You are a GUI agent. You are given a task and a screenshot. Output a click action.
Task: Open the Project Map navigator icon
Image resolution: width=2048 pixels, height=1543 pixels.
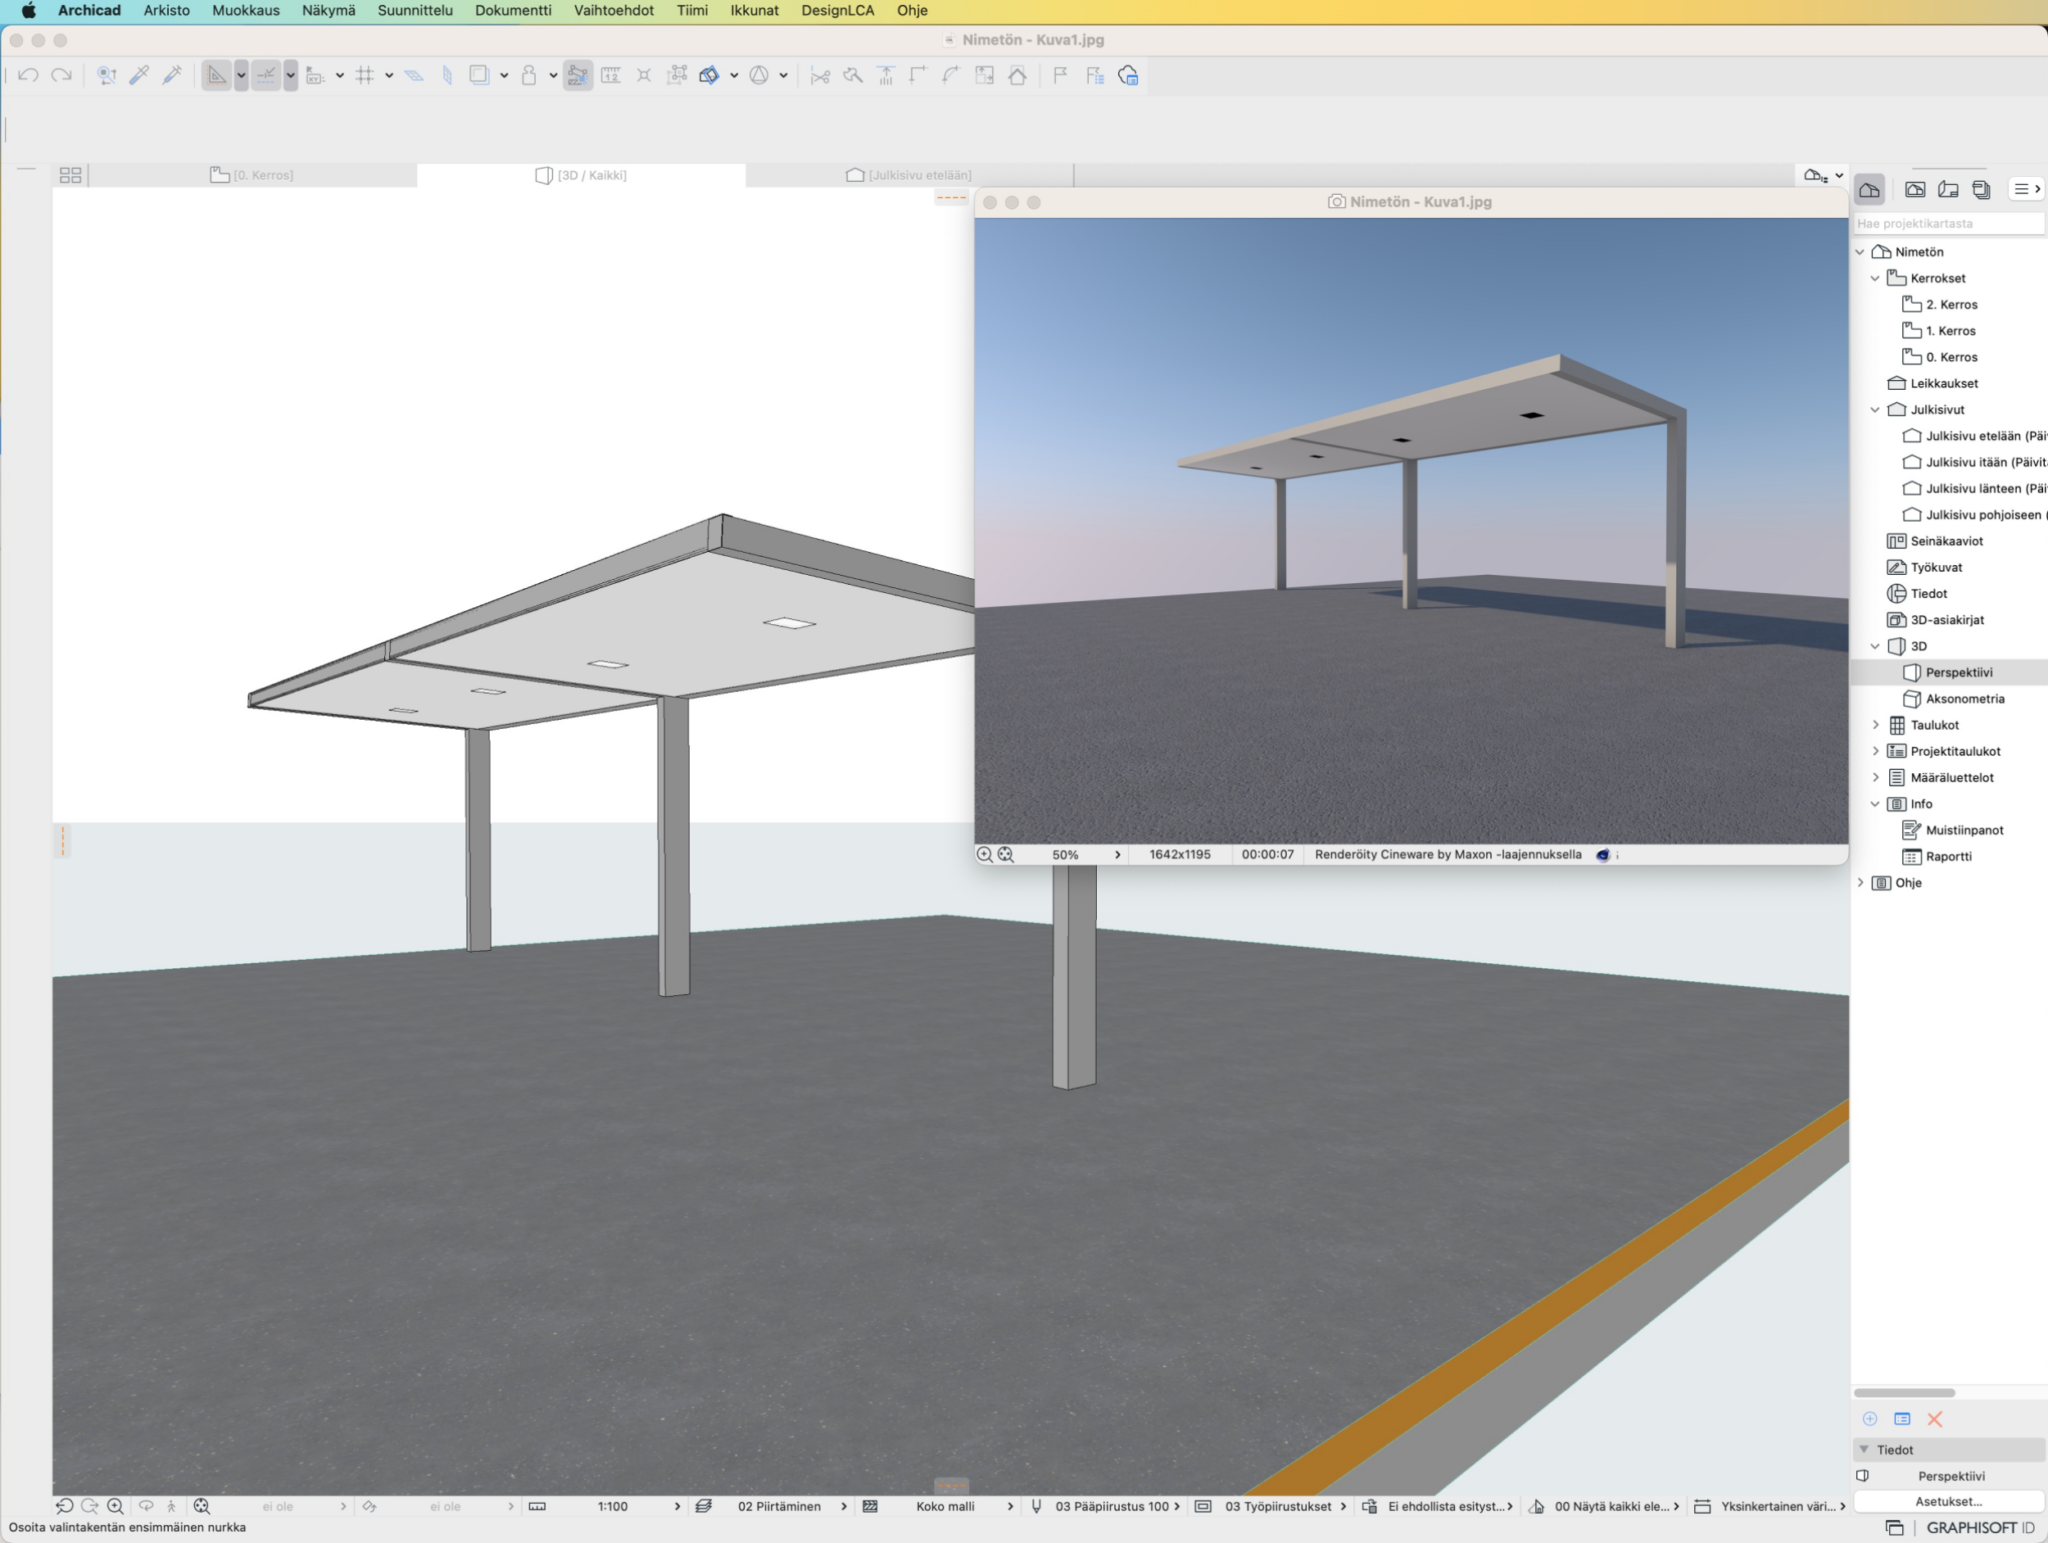pyautogui.click(x=1870, y=189)
